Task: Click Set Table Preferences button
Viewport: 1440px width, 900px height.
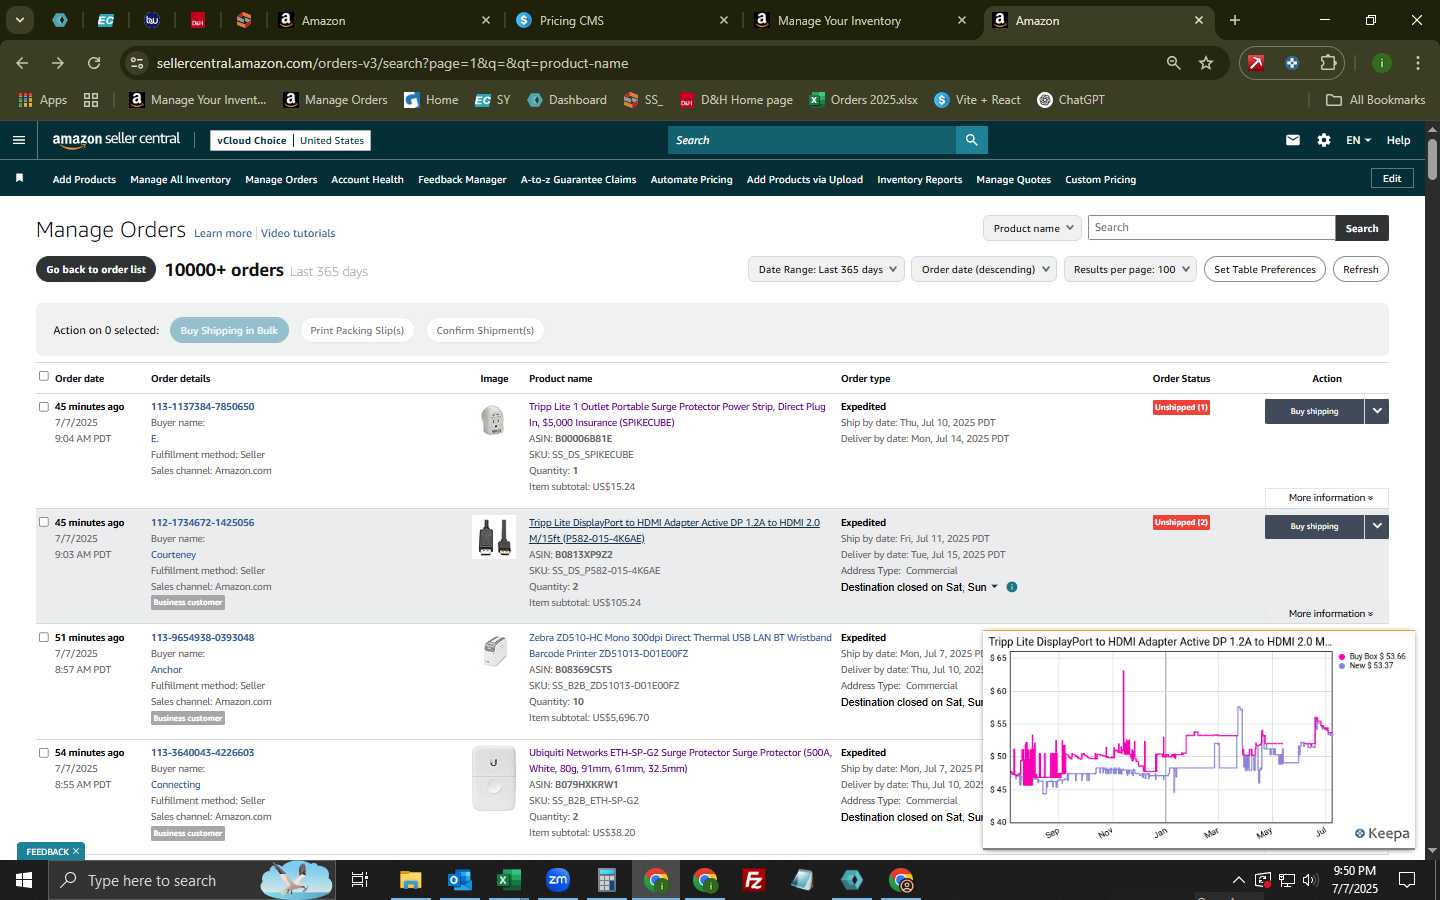Action: point(1264,269)
